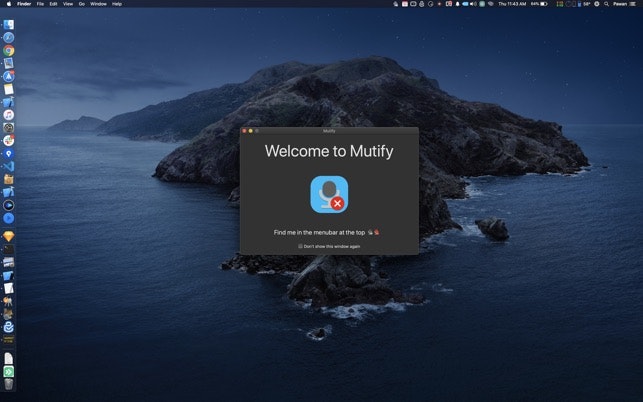The width and height of the screenshot is (643, 402).
Task: Launch Safari from the dock
Action: [9, 37]
